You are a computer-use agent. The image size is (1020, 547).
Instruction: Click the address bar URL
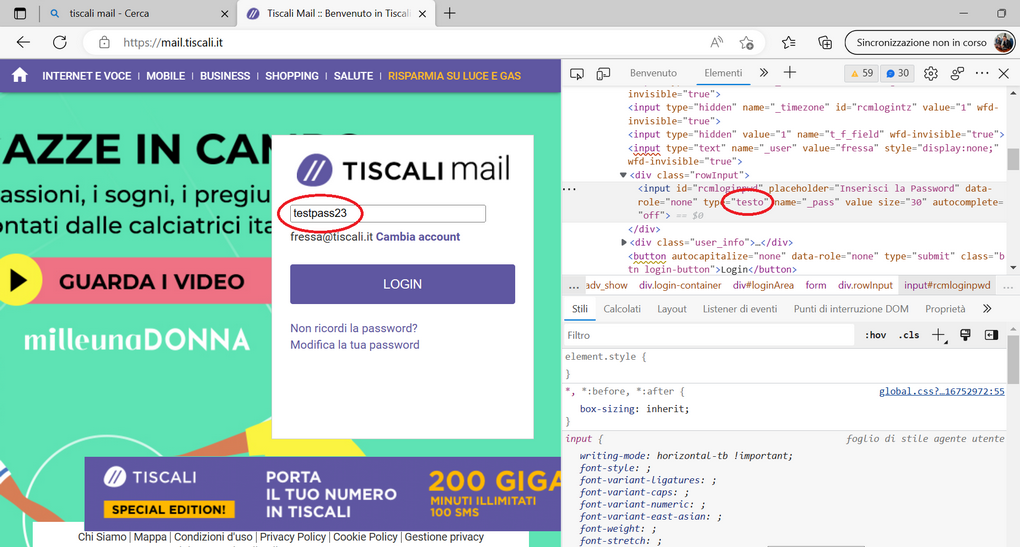pyautogui.click(x=172, y=42)
